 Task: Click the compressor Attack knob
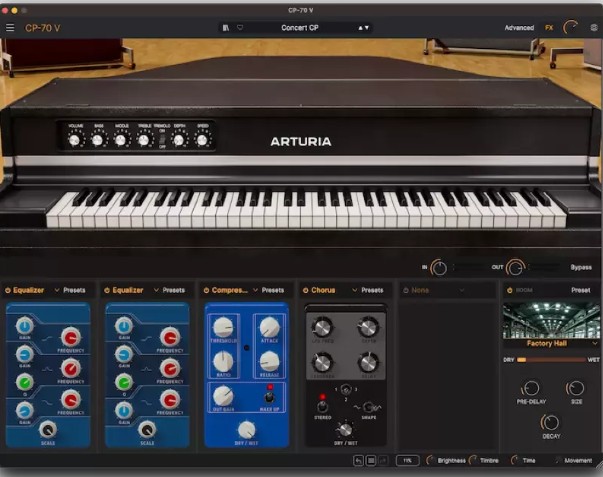pyautogui.click(x=269, y=327)
